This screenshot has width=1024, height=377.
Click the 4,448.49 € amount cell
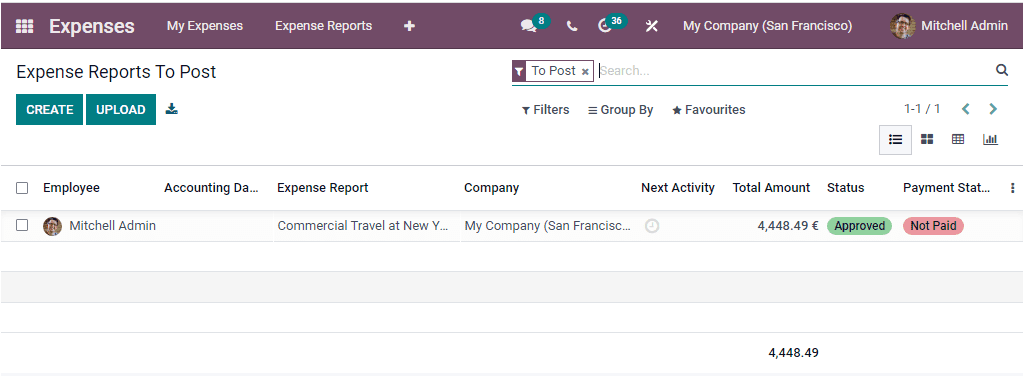788,226
